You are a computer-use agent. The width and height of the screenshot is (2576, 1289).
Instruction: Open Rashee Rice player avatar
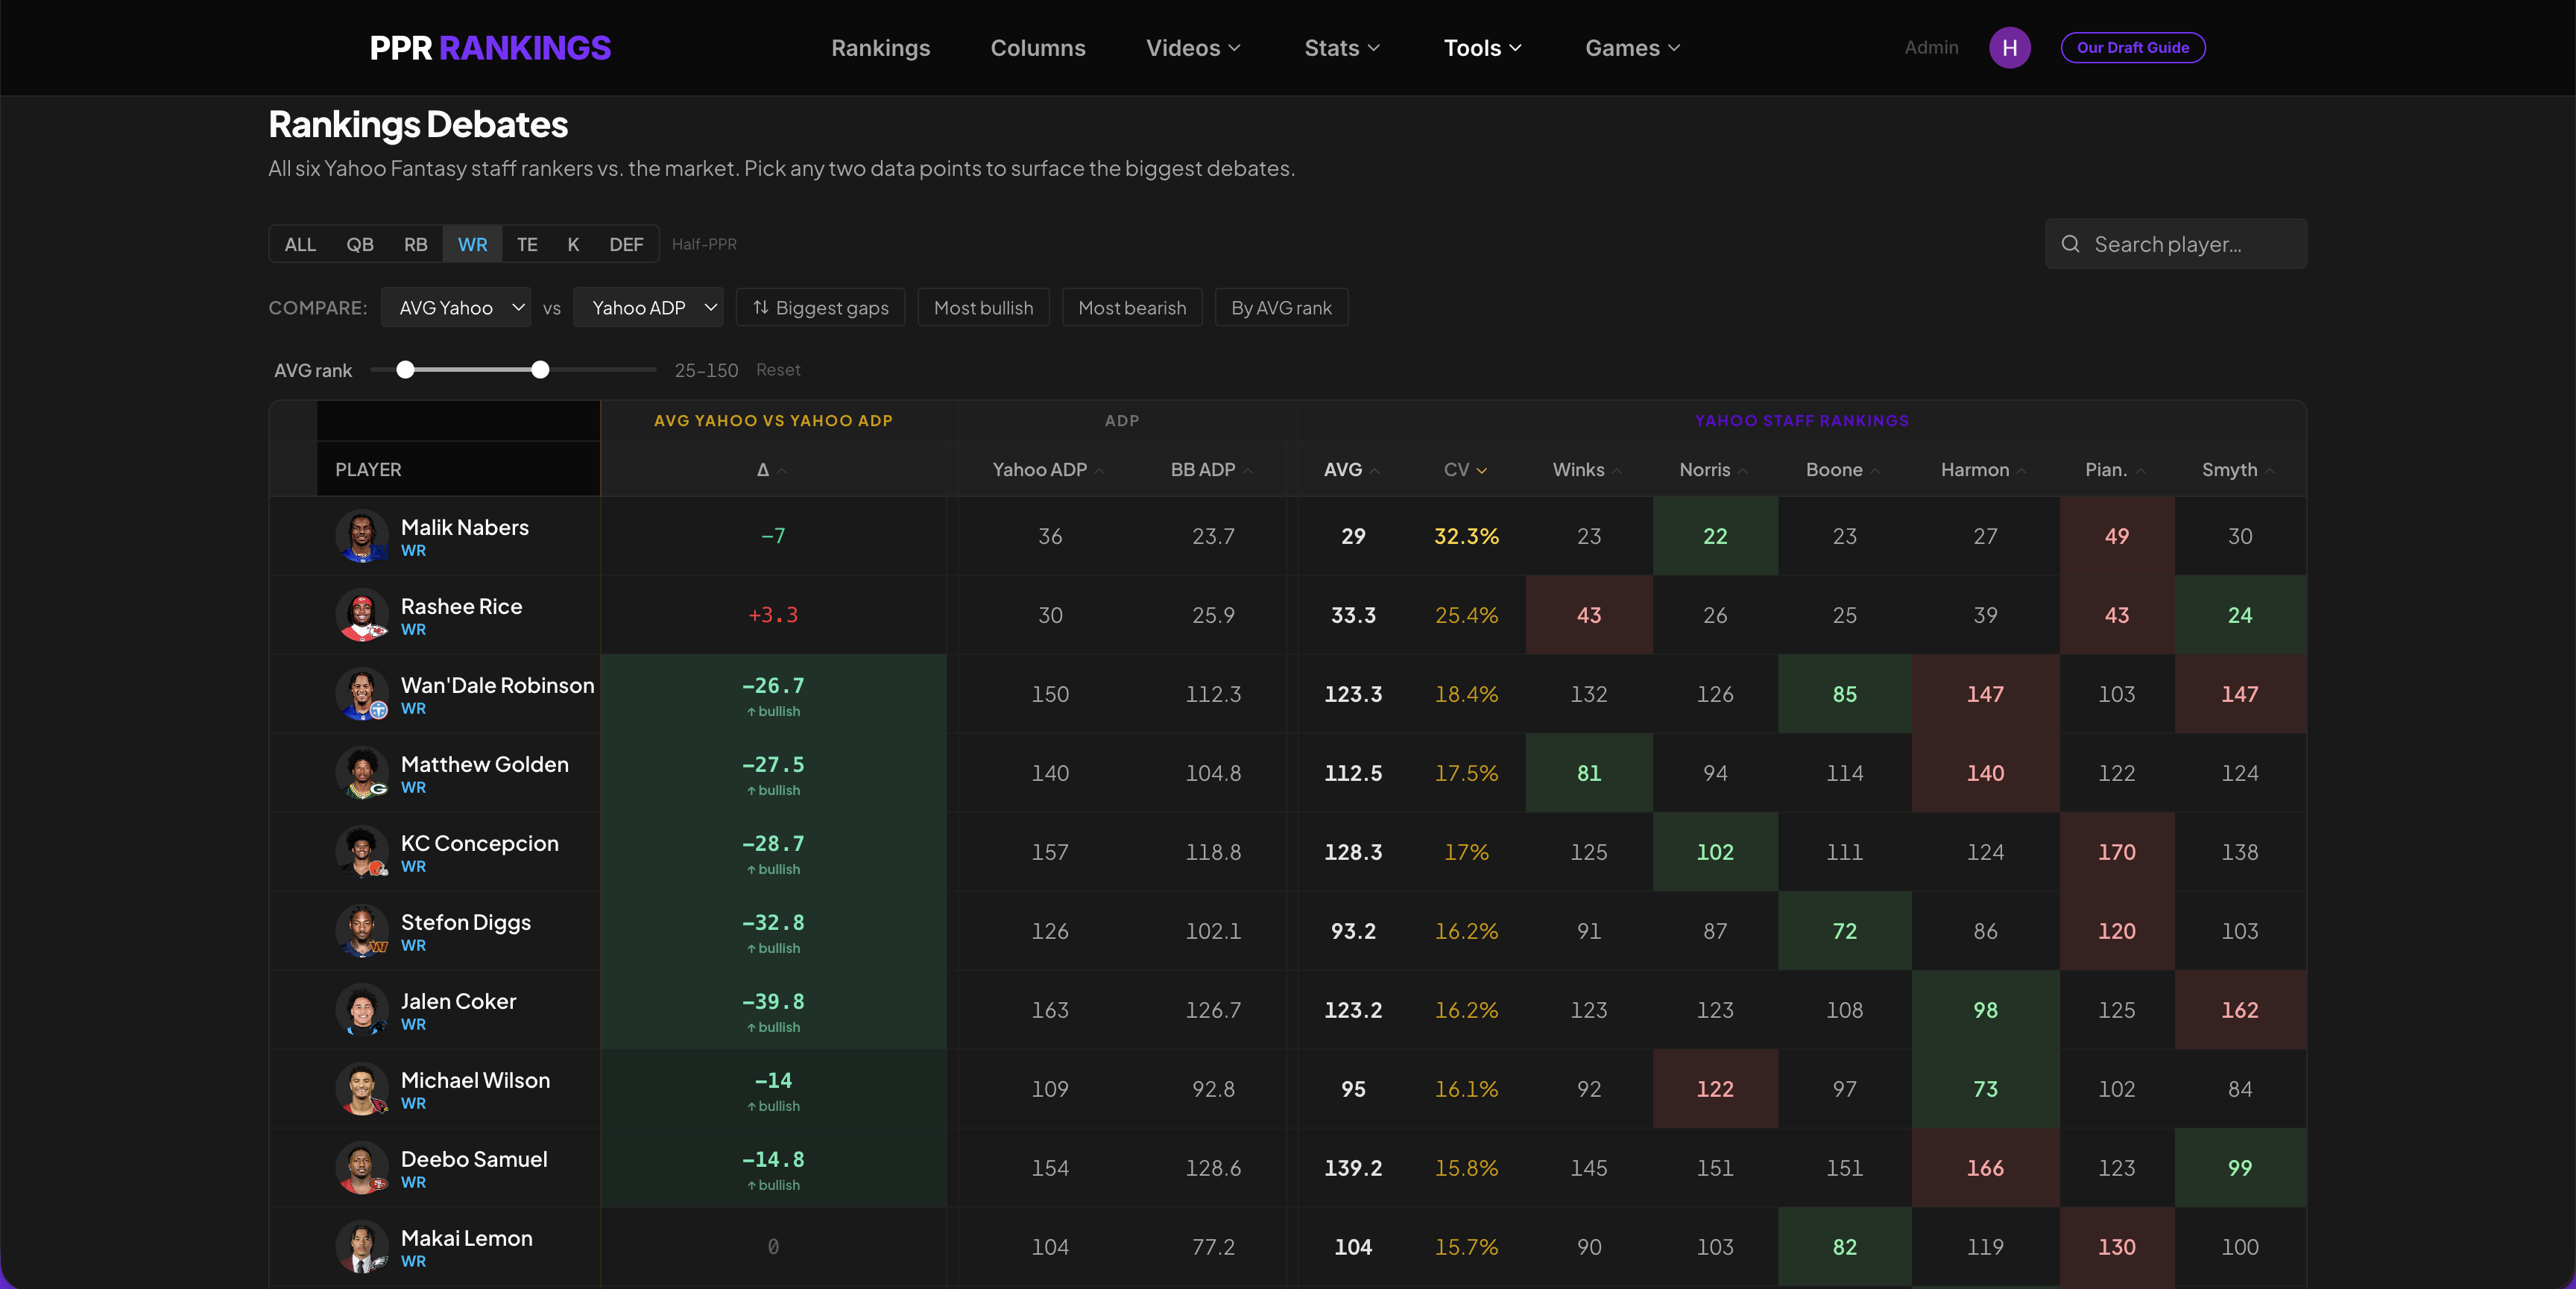362,615
